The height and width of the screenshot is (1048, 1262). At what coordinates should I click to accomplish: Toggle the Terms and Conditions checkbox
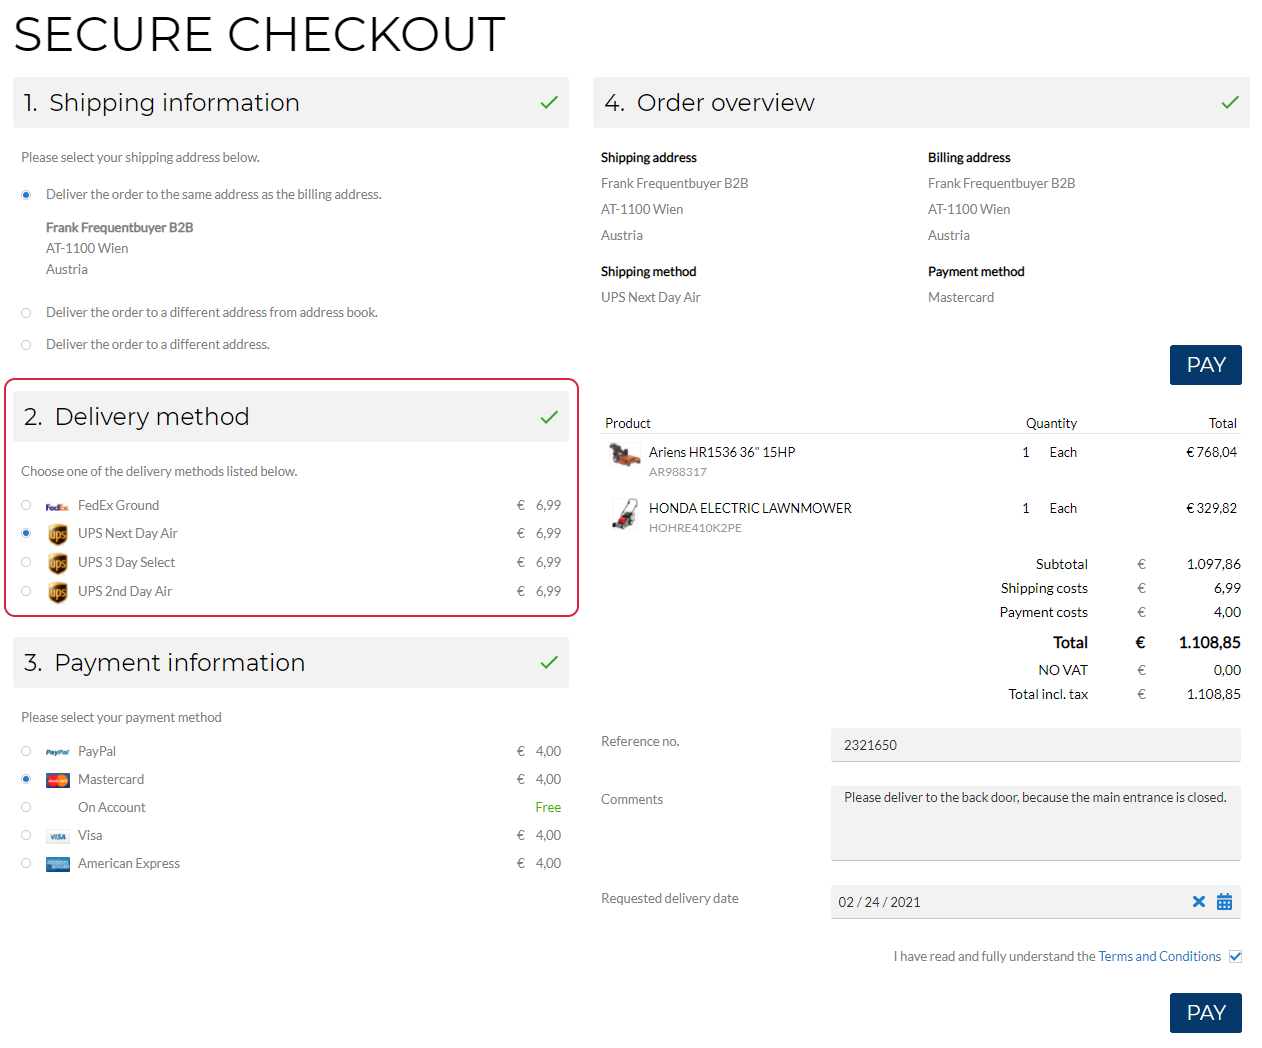[1235, 957]
